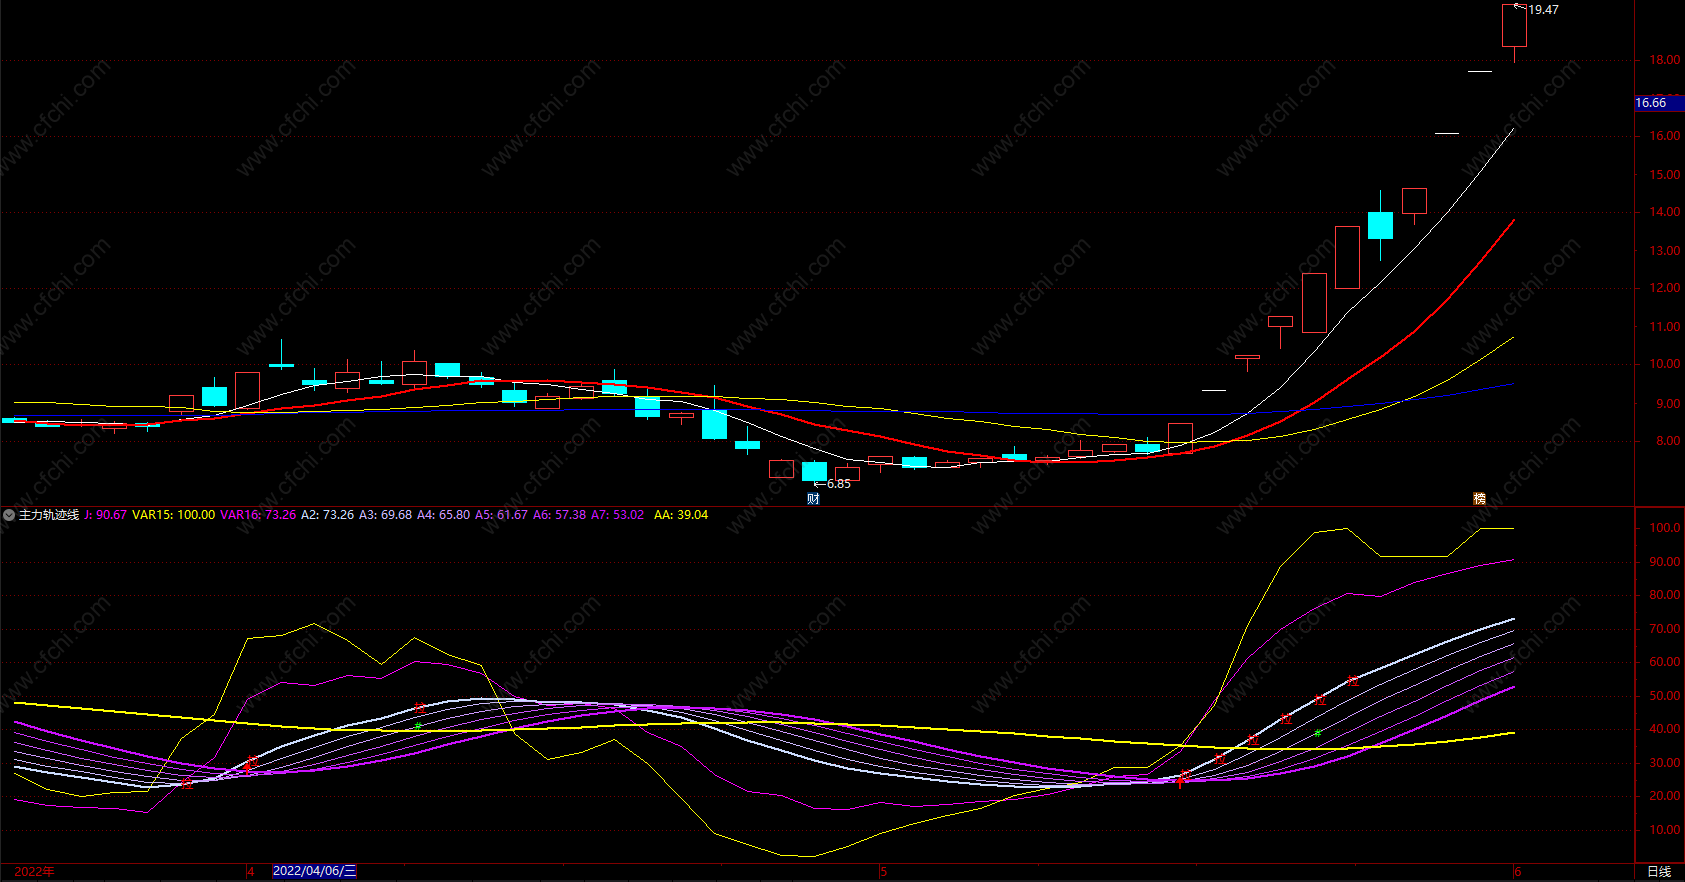
Task: Click the A2: 73.26 indicator value
Action: 327,515
